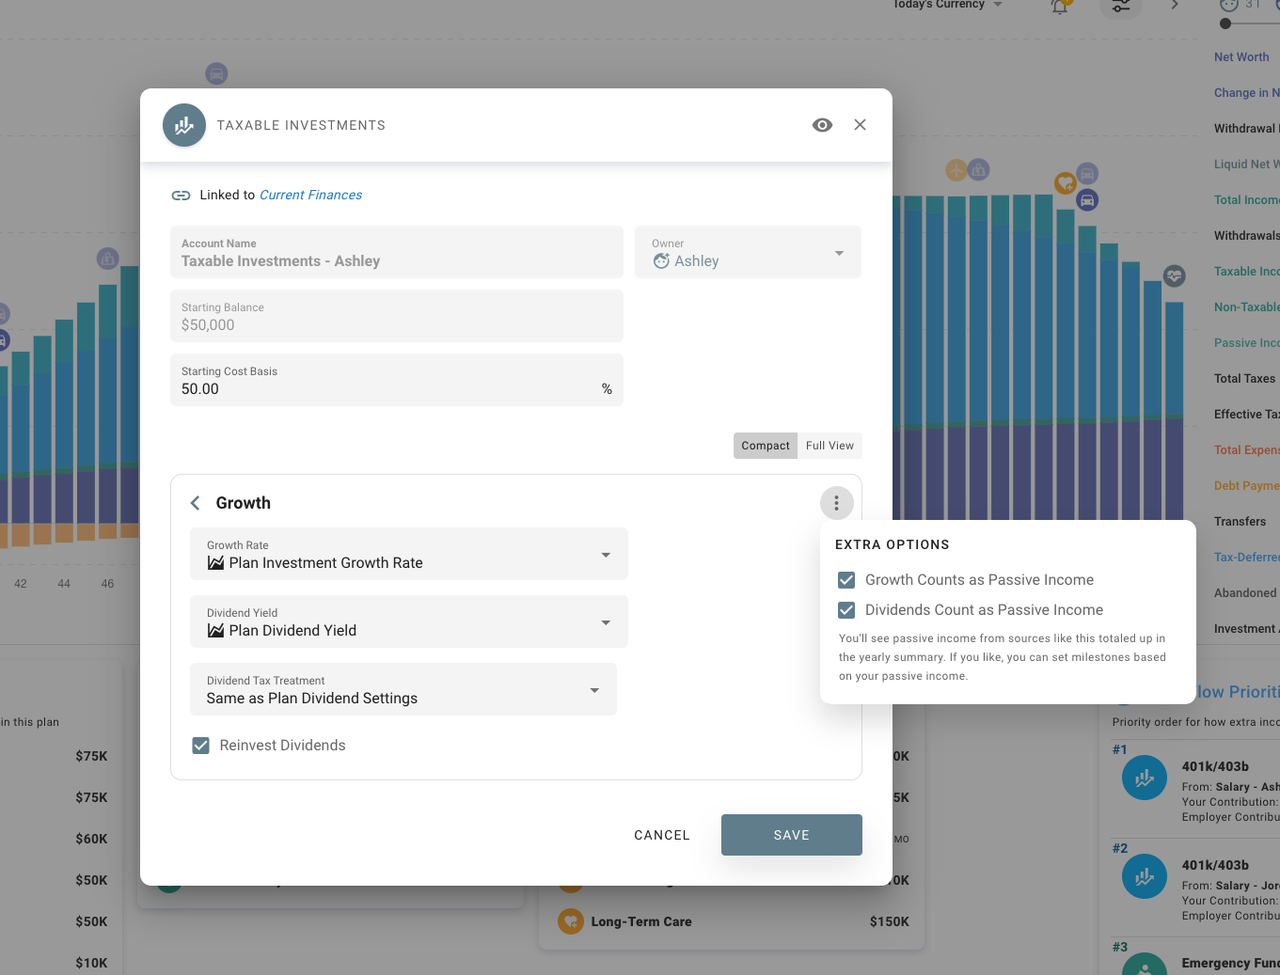The height and width of the screenshot is (975, 1280).
Task: Open the three-dot extra options menu
Action: tap(836, 503)
